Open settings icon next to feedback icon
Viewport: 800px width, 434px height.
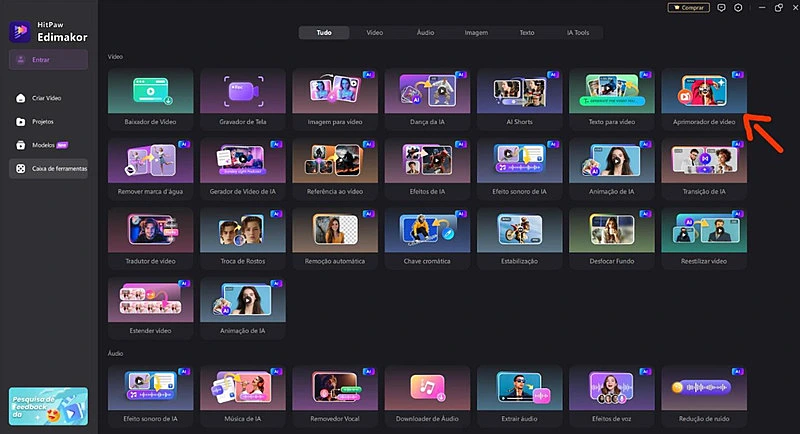pyautogui.click(x=738, y=7)
